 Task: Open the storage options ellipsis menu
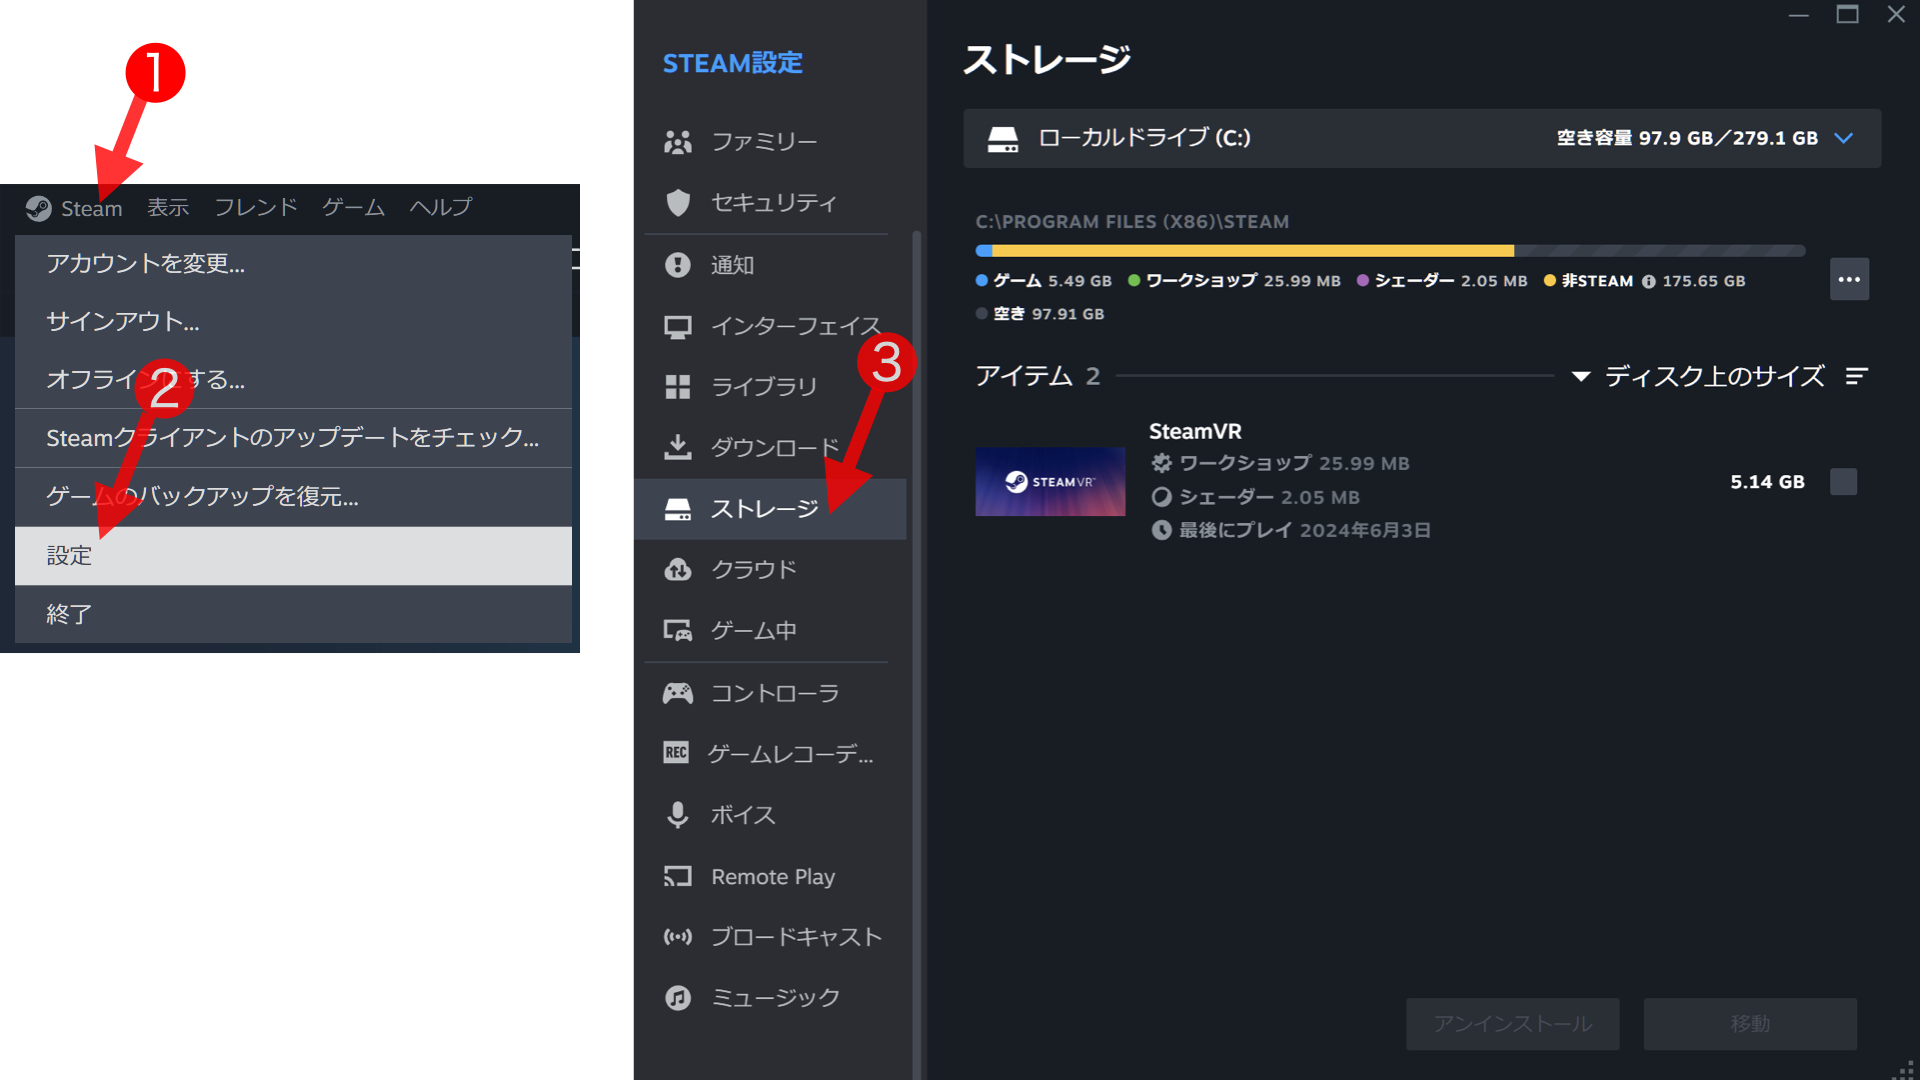(x=1849, y=279)
